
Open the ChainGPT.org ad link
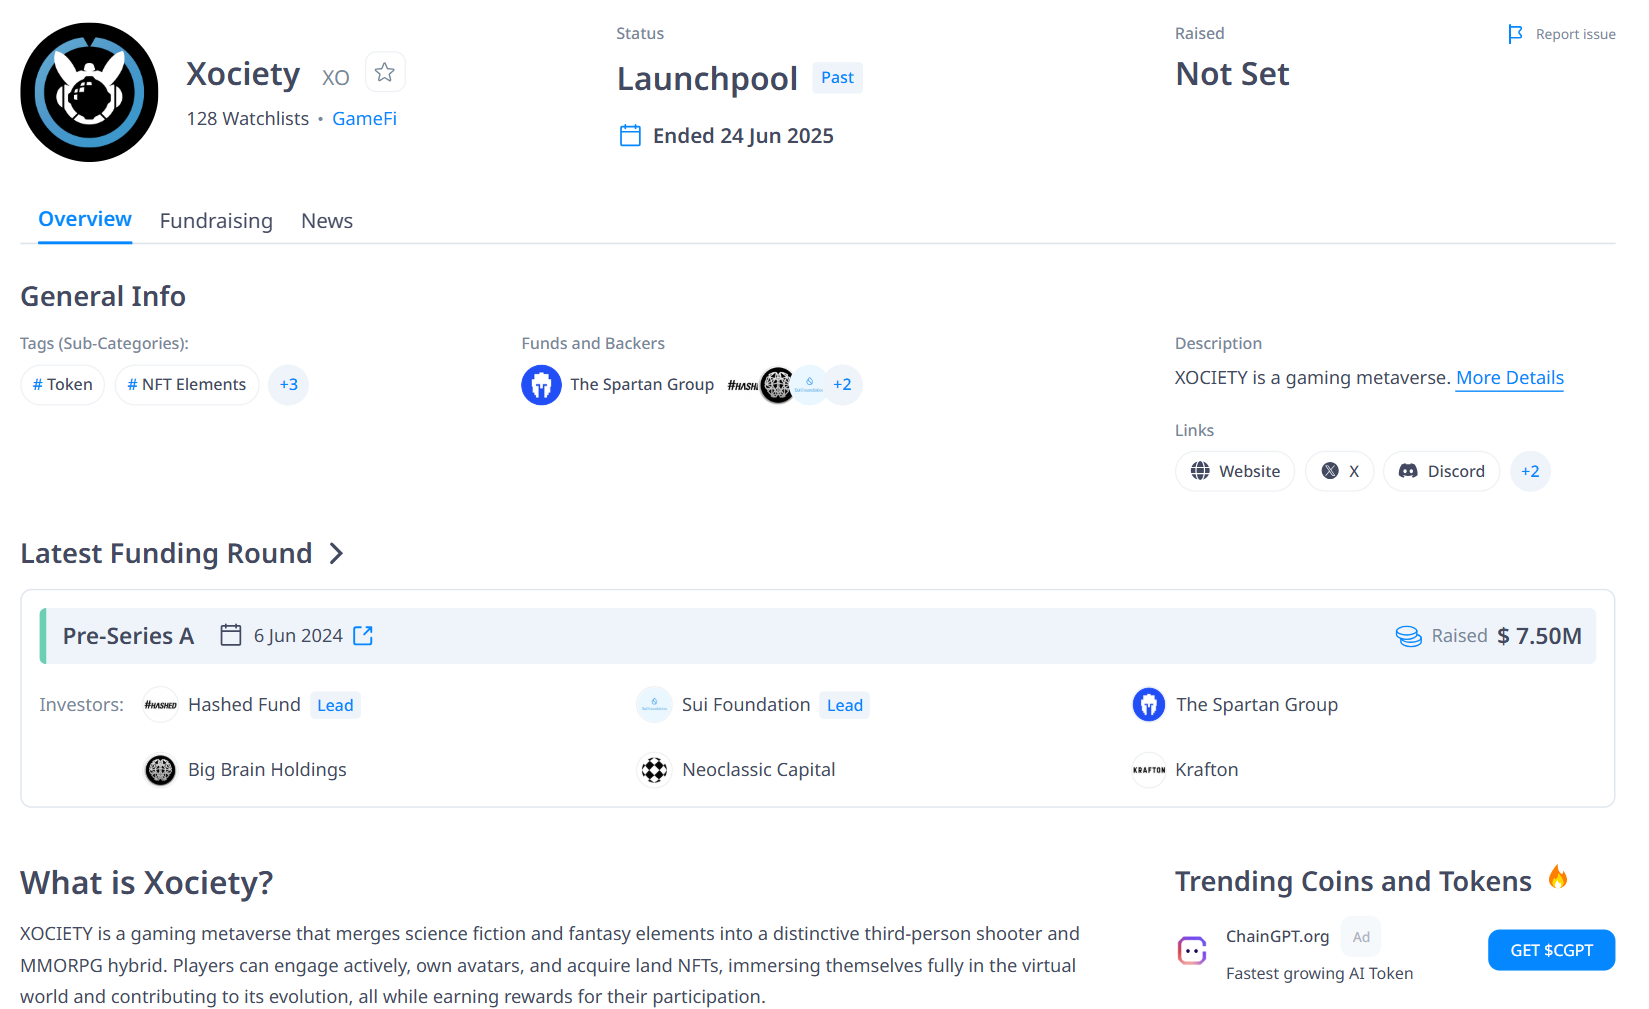coord(1277,937)
